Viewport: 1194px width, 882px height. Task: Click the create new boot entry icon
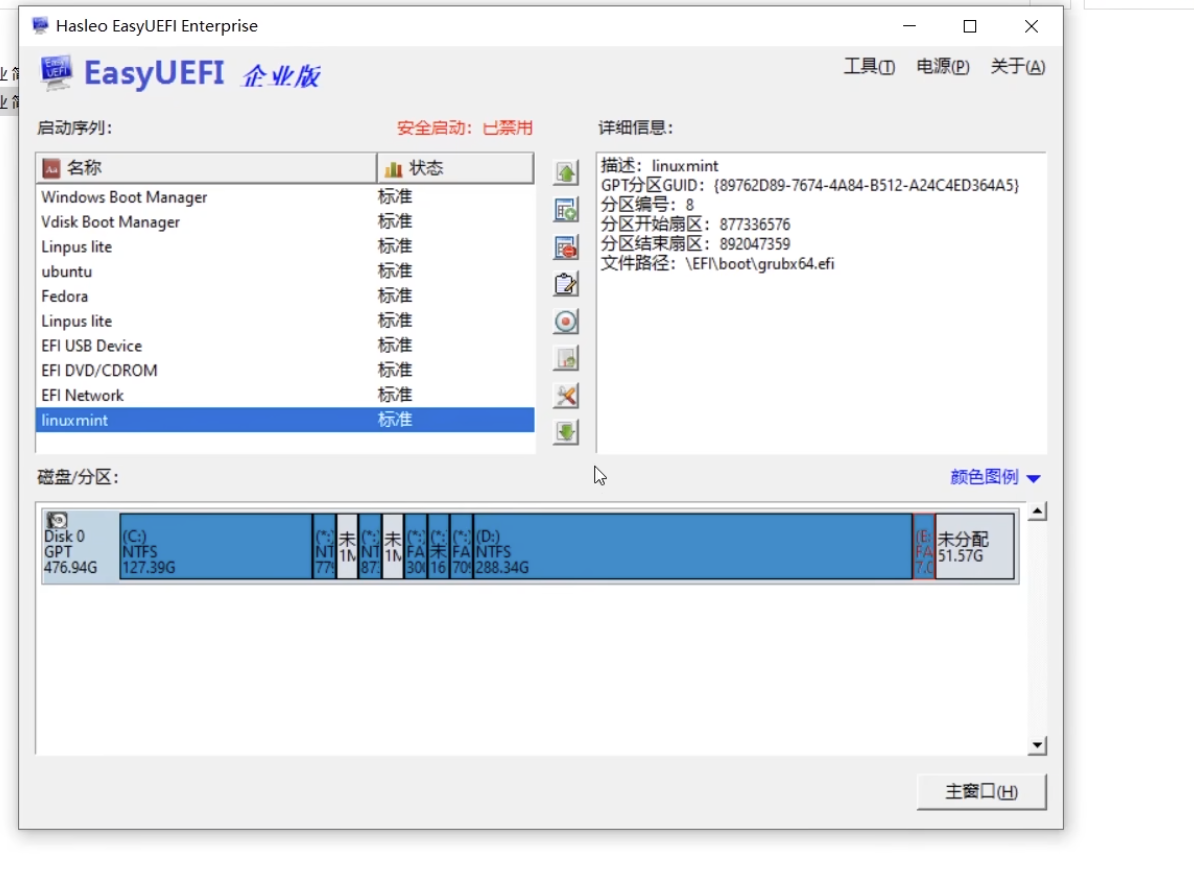(566, 210)
